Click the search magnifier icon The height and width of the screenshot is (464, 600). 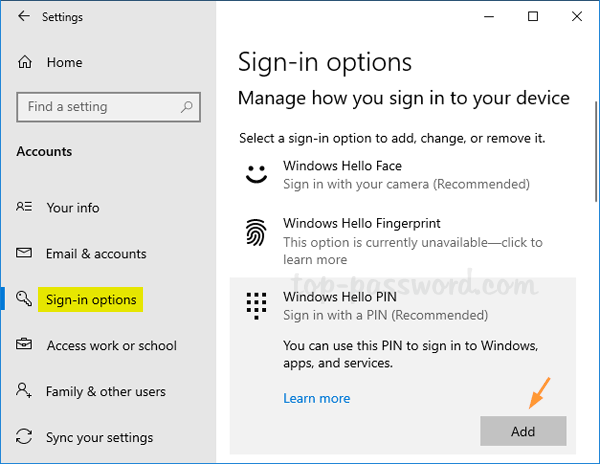pos(186,107)
